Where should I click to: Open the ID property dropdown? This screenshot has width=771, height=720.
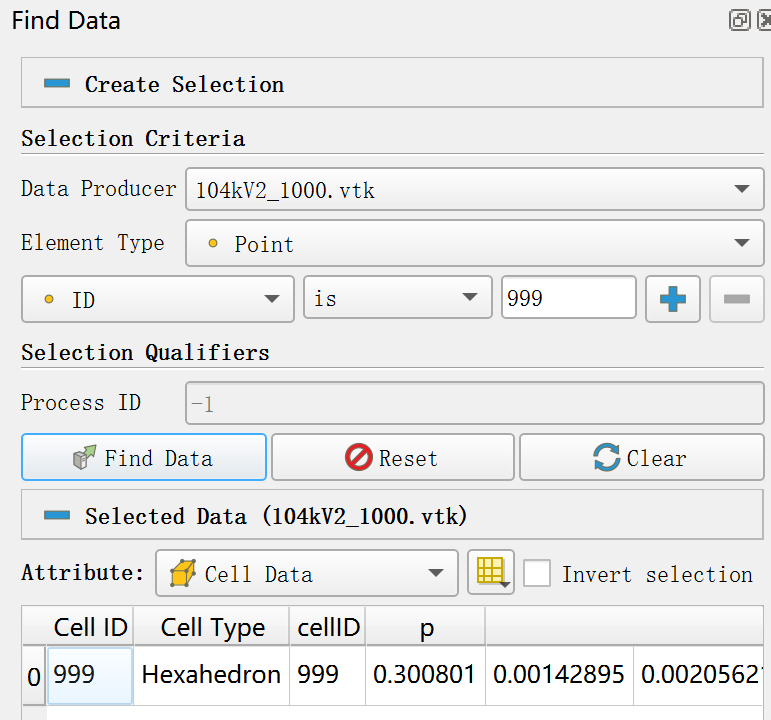click(x=158, y=299)
